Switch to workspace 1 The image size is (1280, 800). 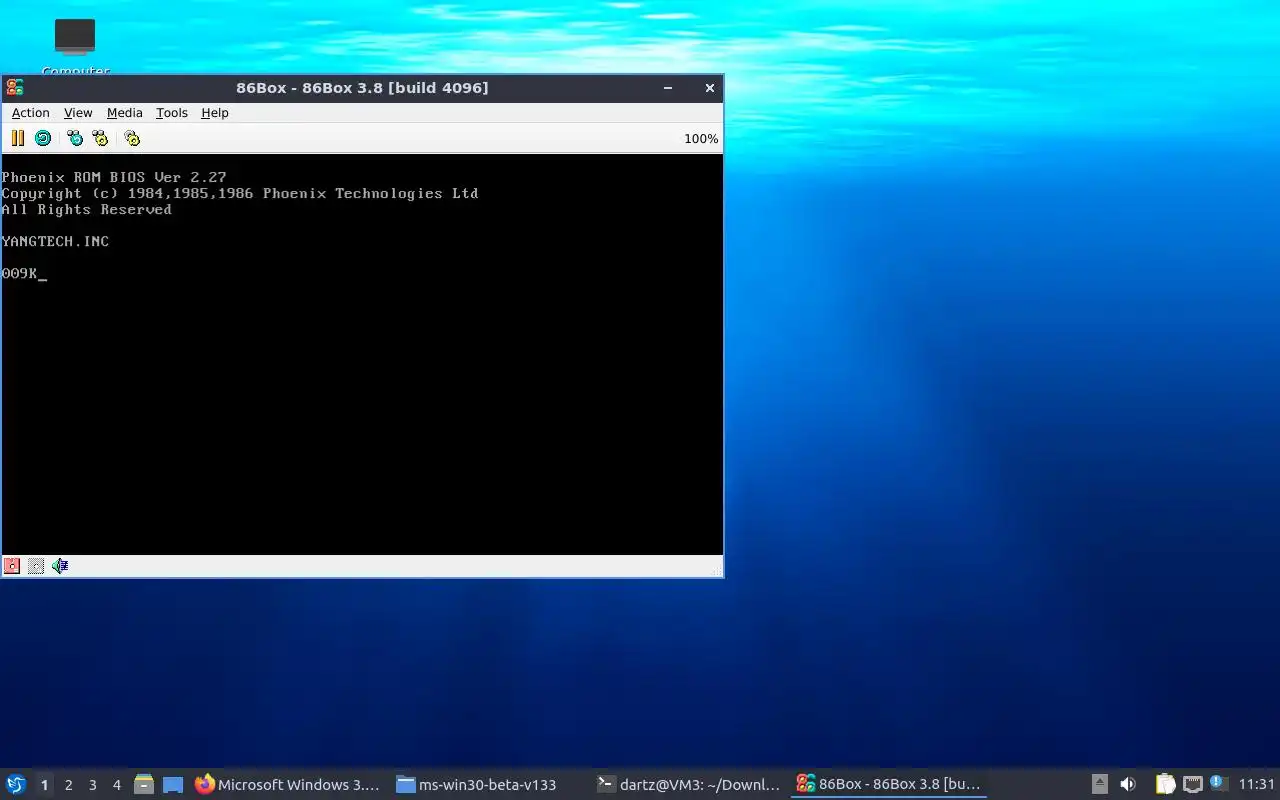pyautogui.click(x=44, y=785)
